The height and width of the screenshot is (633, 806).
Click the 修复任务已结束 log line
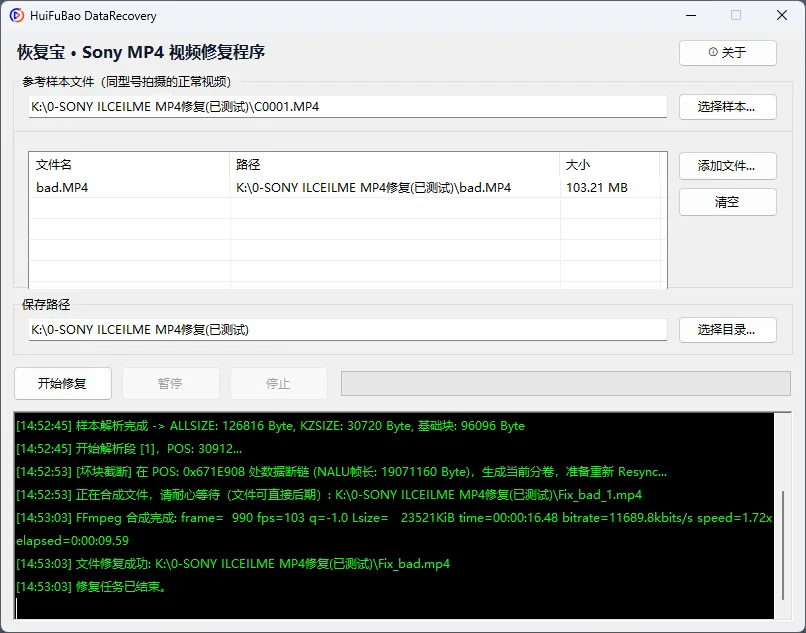point(91,587)
